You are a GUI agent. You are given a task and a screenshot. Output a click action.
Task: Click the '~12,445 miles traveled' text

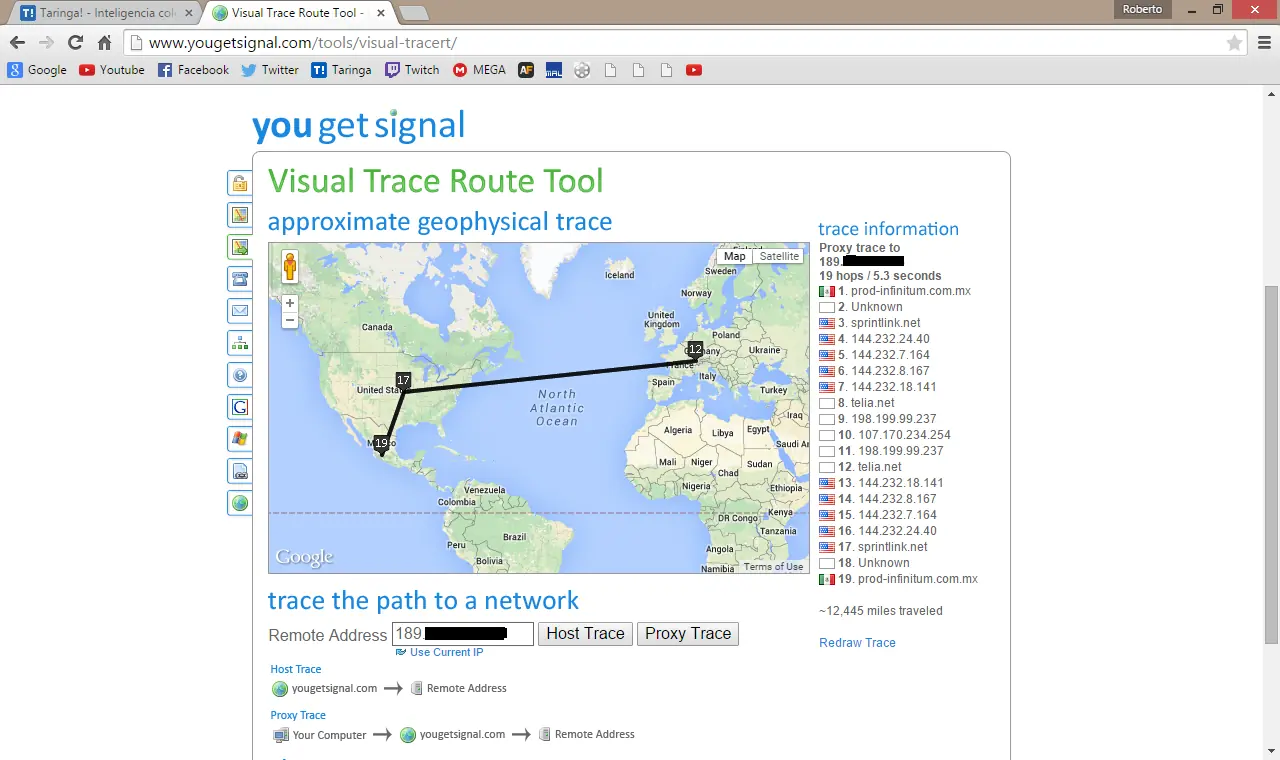(881, 611)
